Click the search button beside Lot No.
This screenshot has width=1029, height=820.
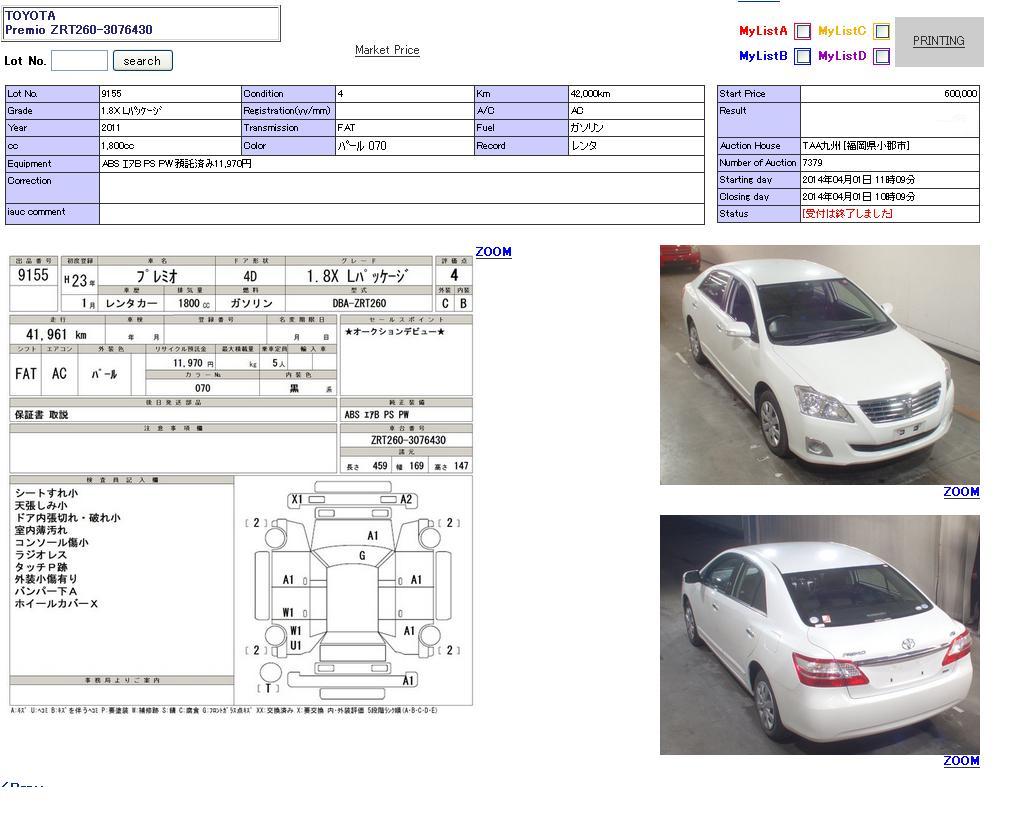tap(142, 61)
